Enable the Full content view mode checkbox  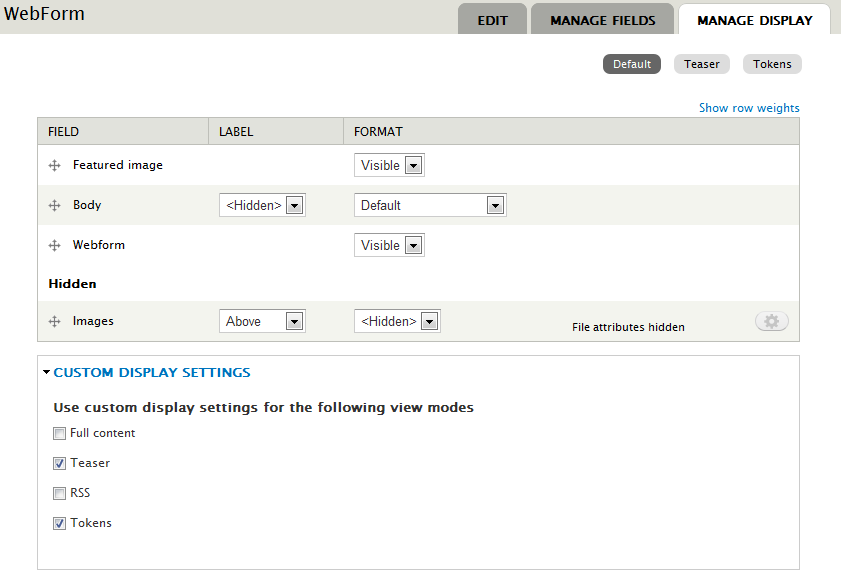pyautogui.click(x=60, y=434)
